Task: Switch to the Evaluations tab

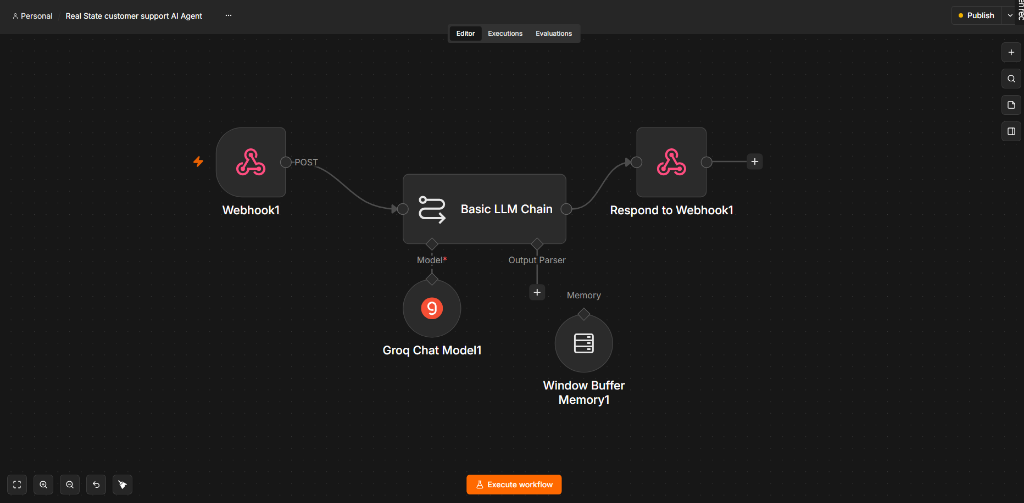Action: pyautogui.click(x=553, y=33)
